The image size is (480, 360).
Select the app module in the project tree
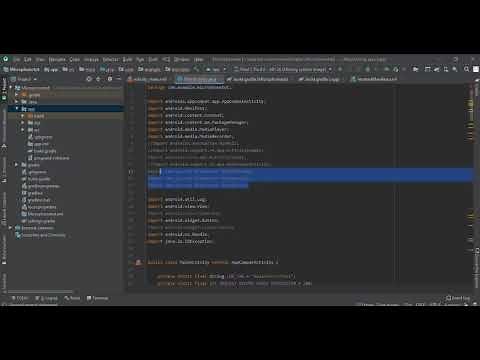click(65, 109)
